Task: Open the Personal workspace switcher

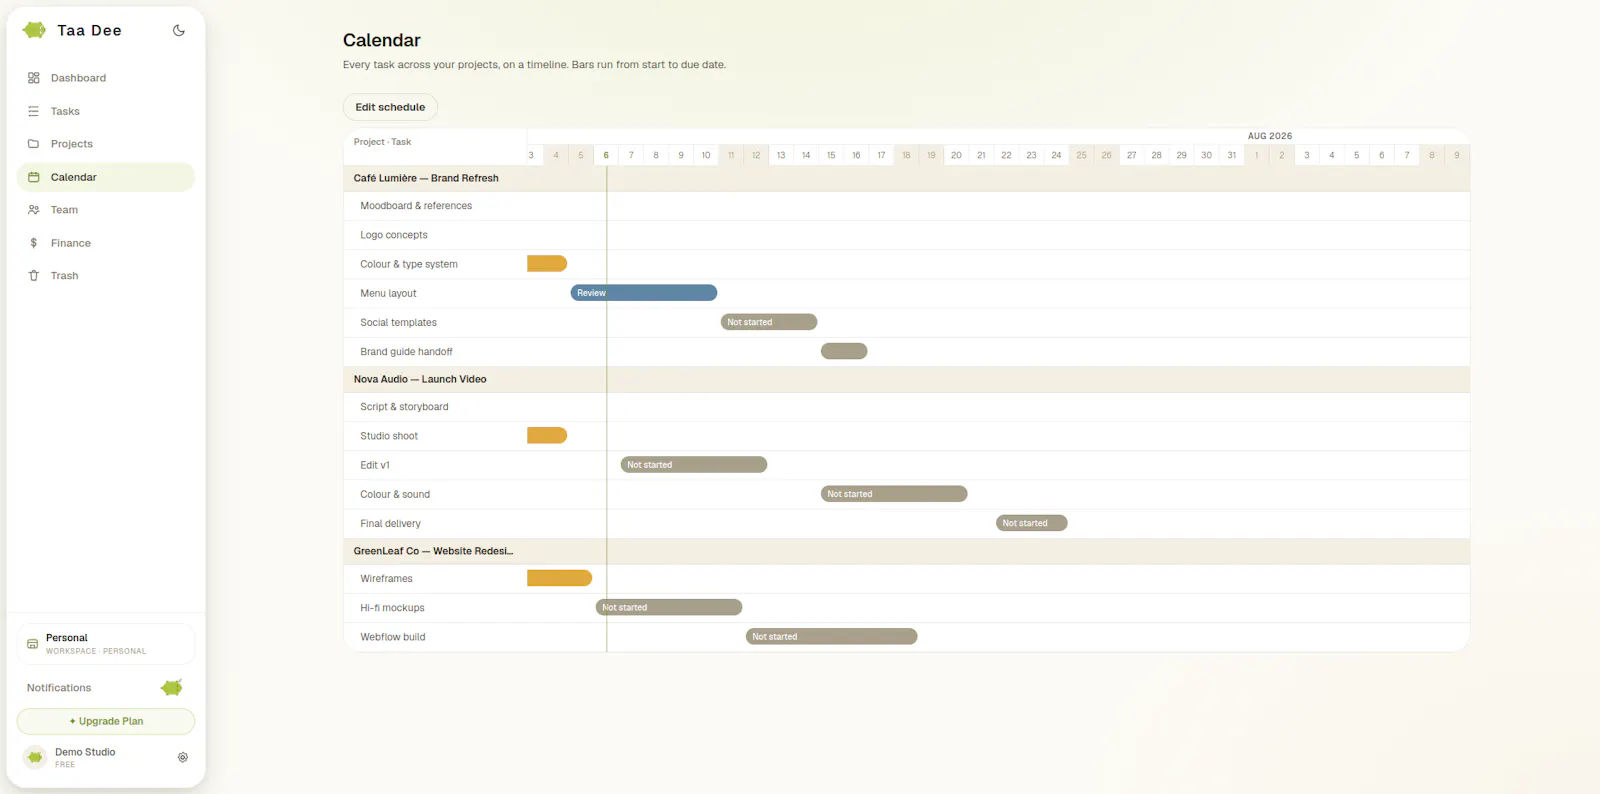Action: pyautogui.click(x=106, y=644)
